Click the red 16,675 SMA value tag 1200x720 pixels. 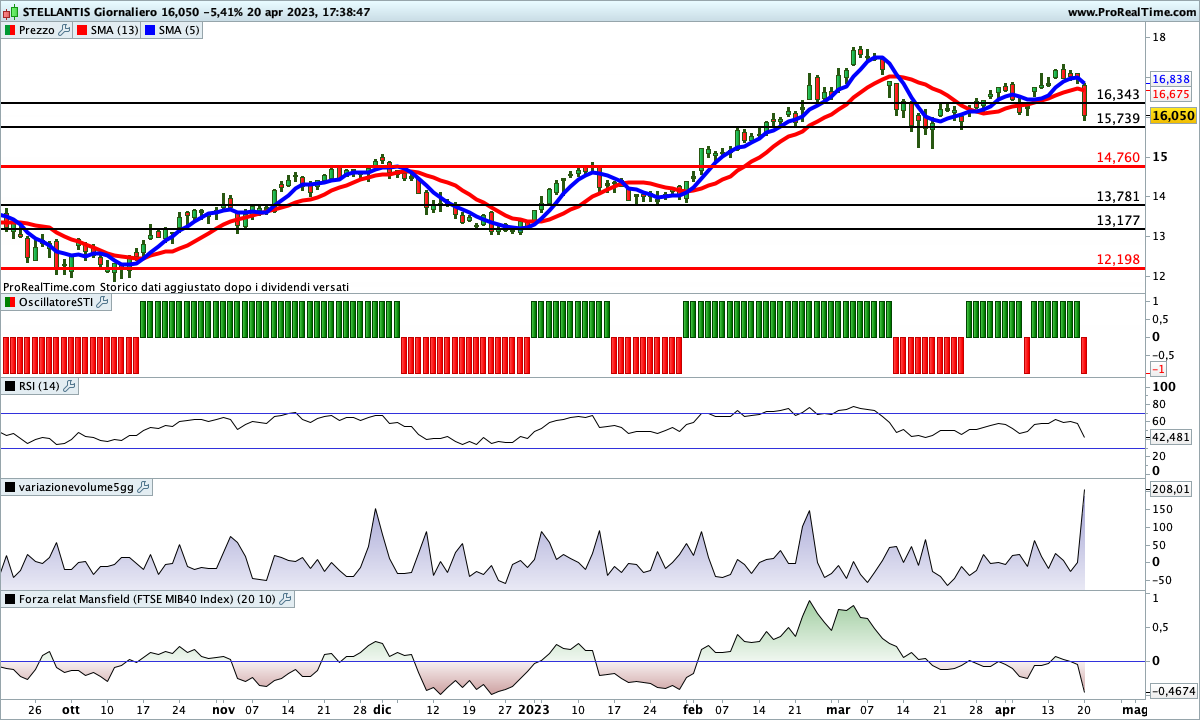click(x=1171, y=93)
